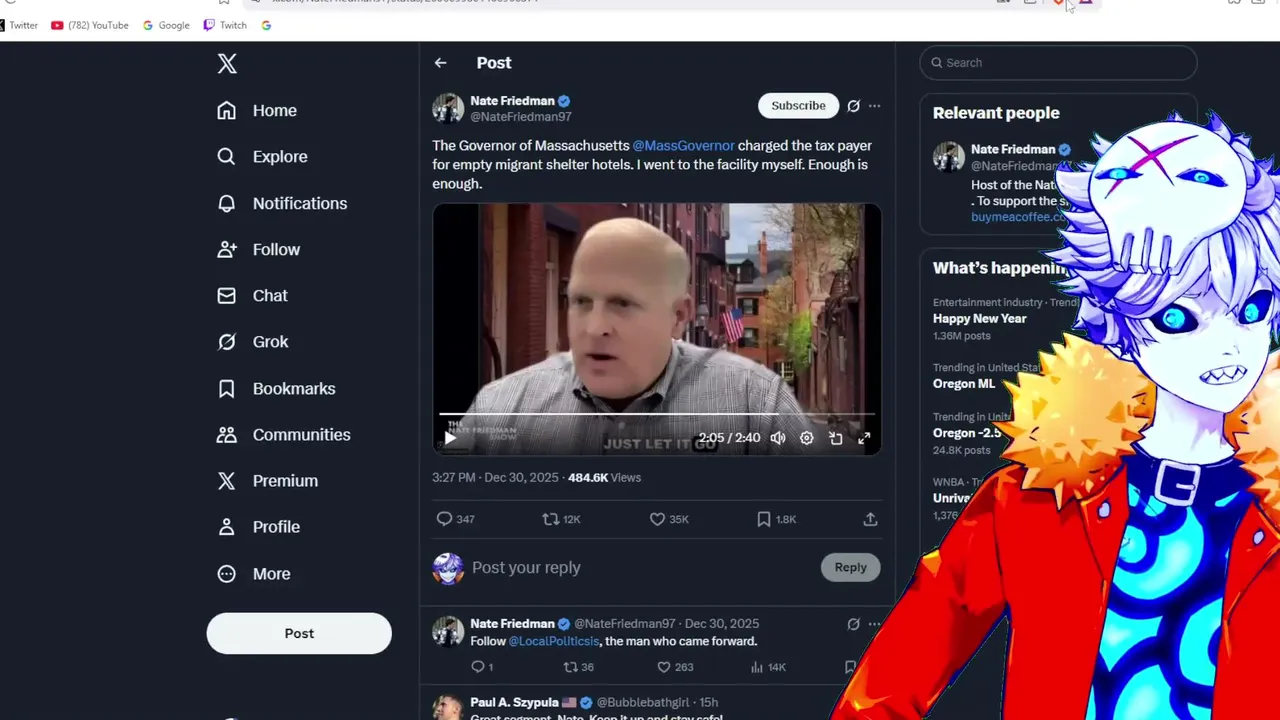Like the post with 35K likes

[669, 519]
